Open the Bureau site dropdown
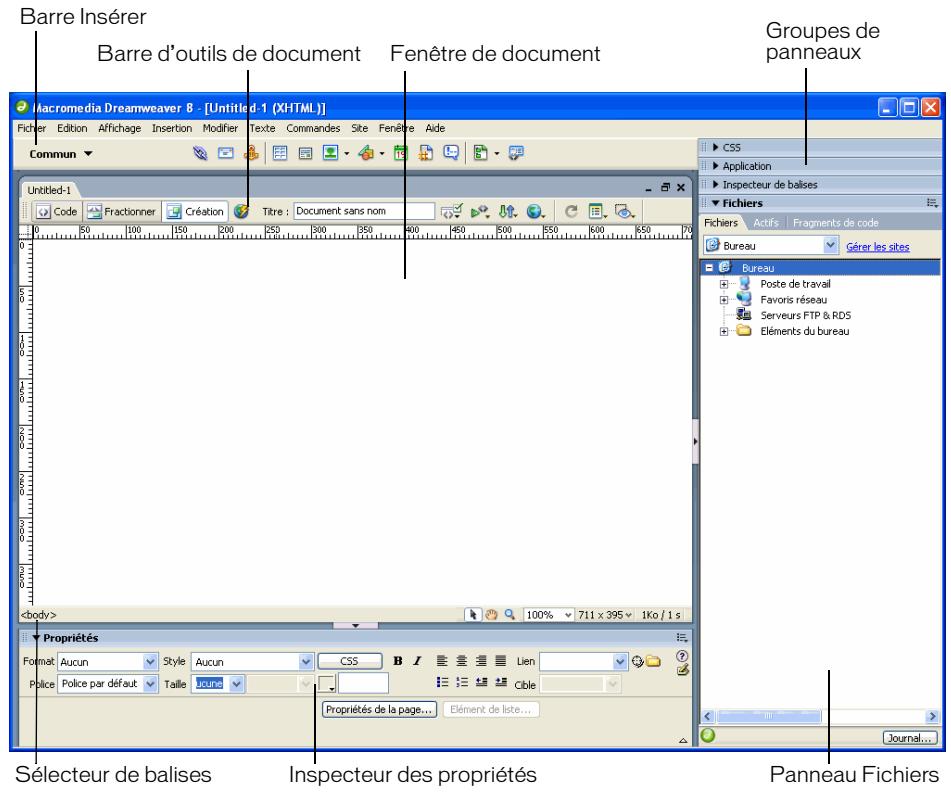 pos(830,246)
